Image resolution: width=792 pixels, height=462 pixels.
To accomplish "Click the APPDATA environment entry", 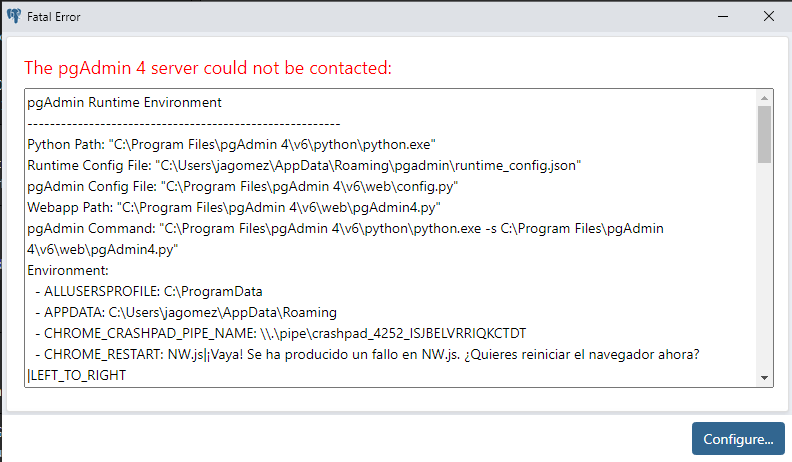I will (x=191, y=312).
